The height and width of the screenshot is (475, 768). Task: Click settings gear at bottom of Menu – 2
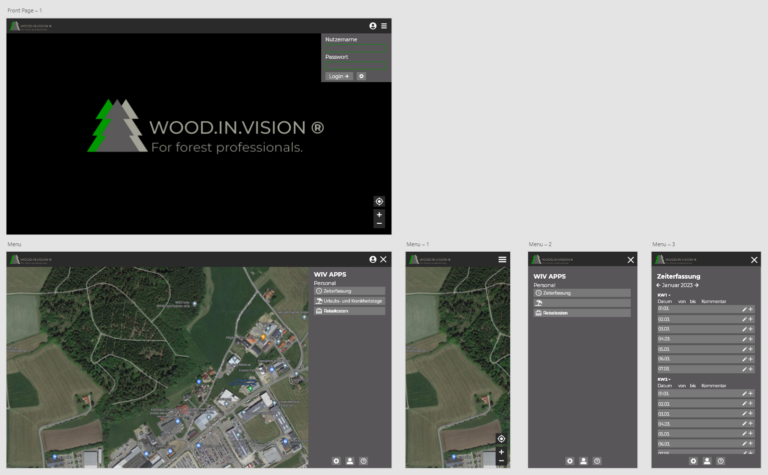pyautogui.click(x=570, y=461)
